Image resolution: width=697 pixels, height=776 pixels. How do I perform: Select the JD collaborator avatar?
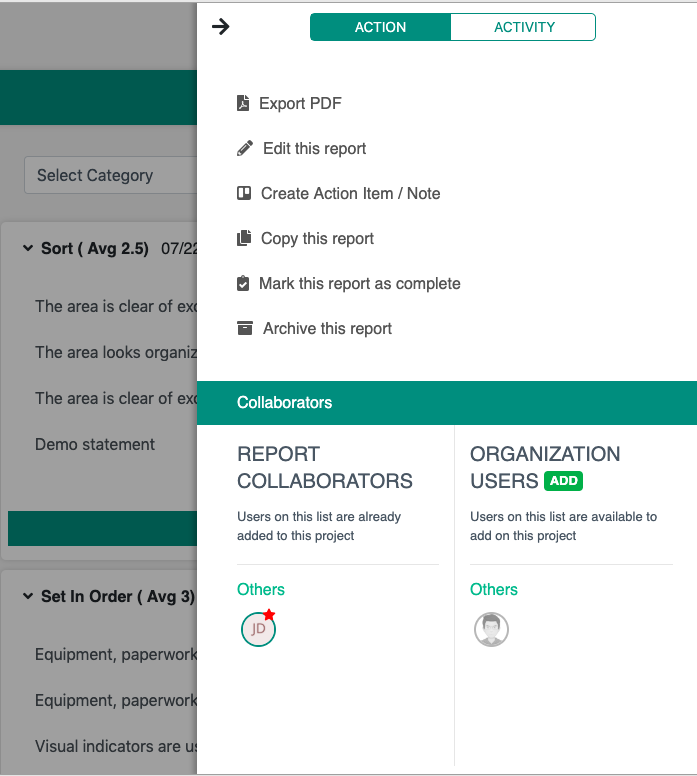[x=258, y=629]
